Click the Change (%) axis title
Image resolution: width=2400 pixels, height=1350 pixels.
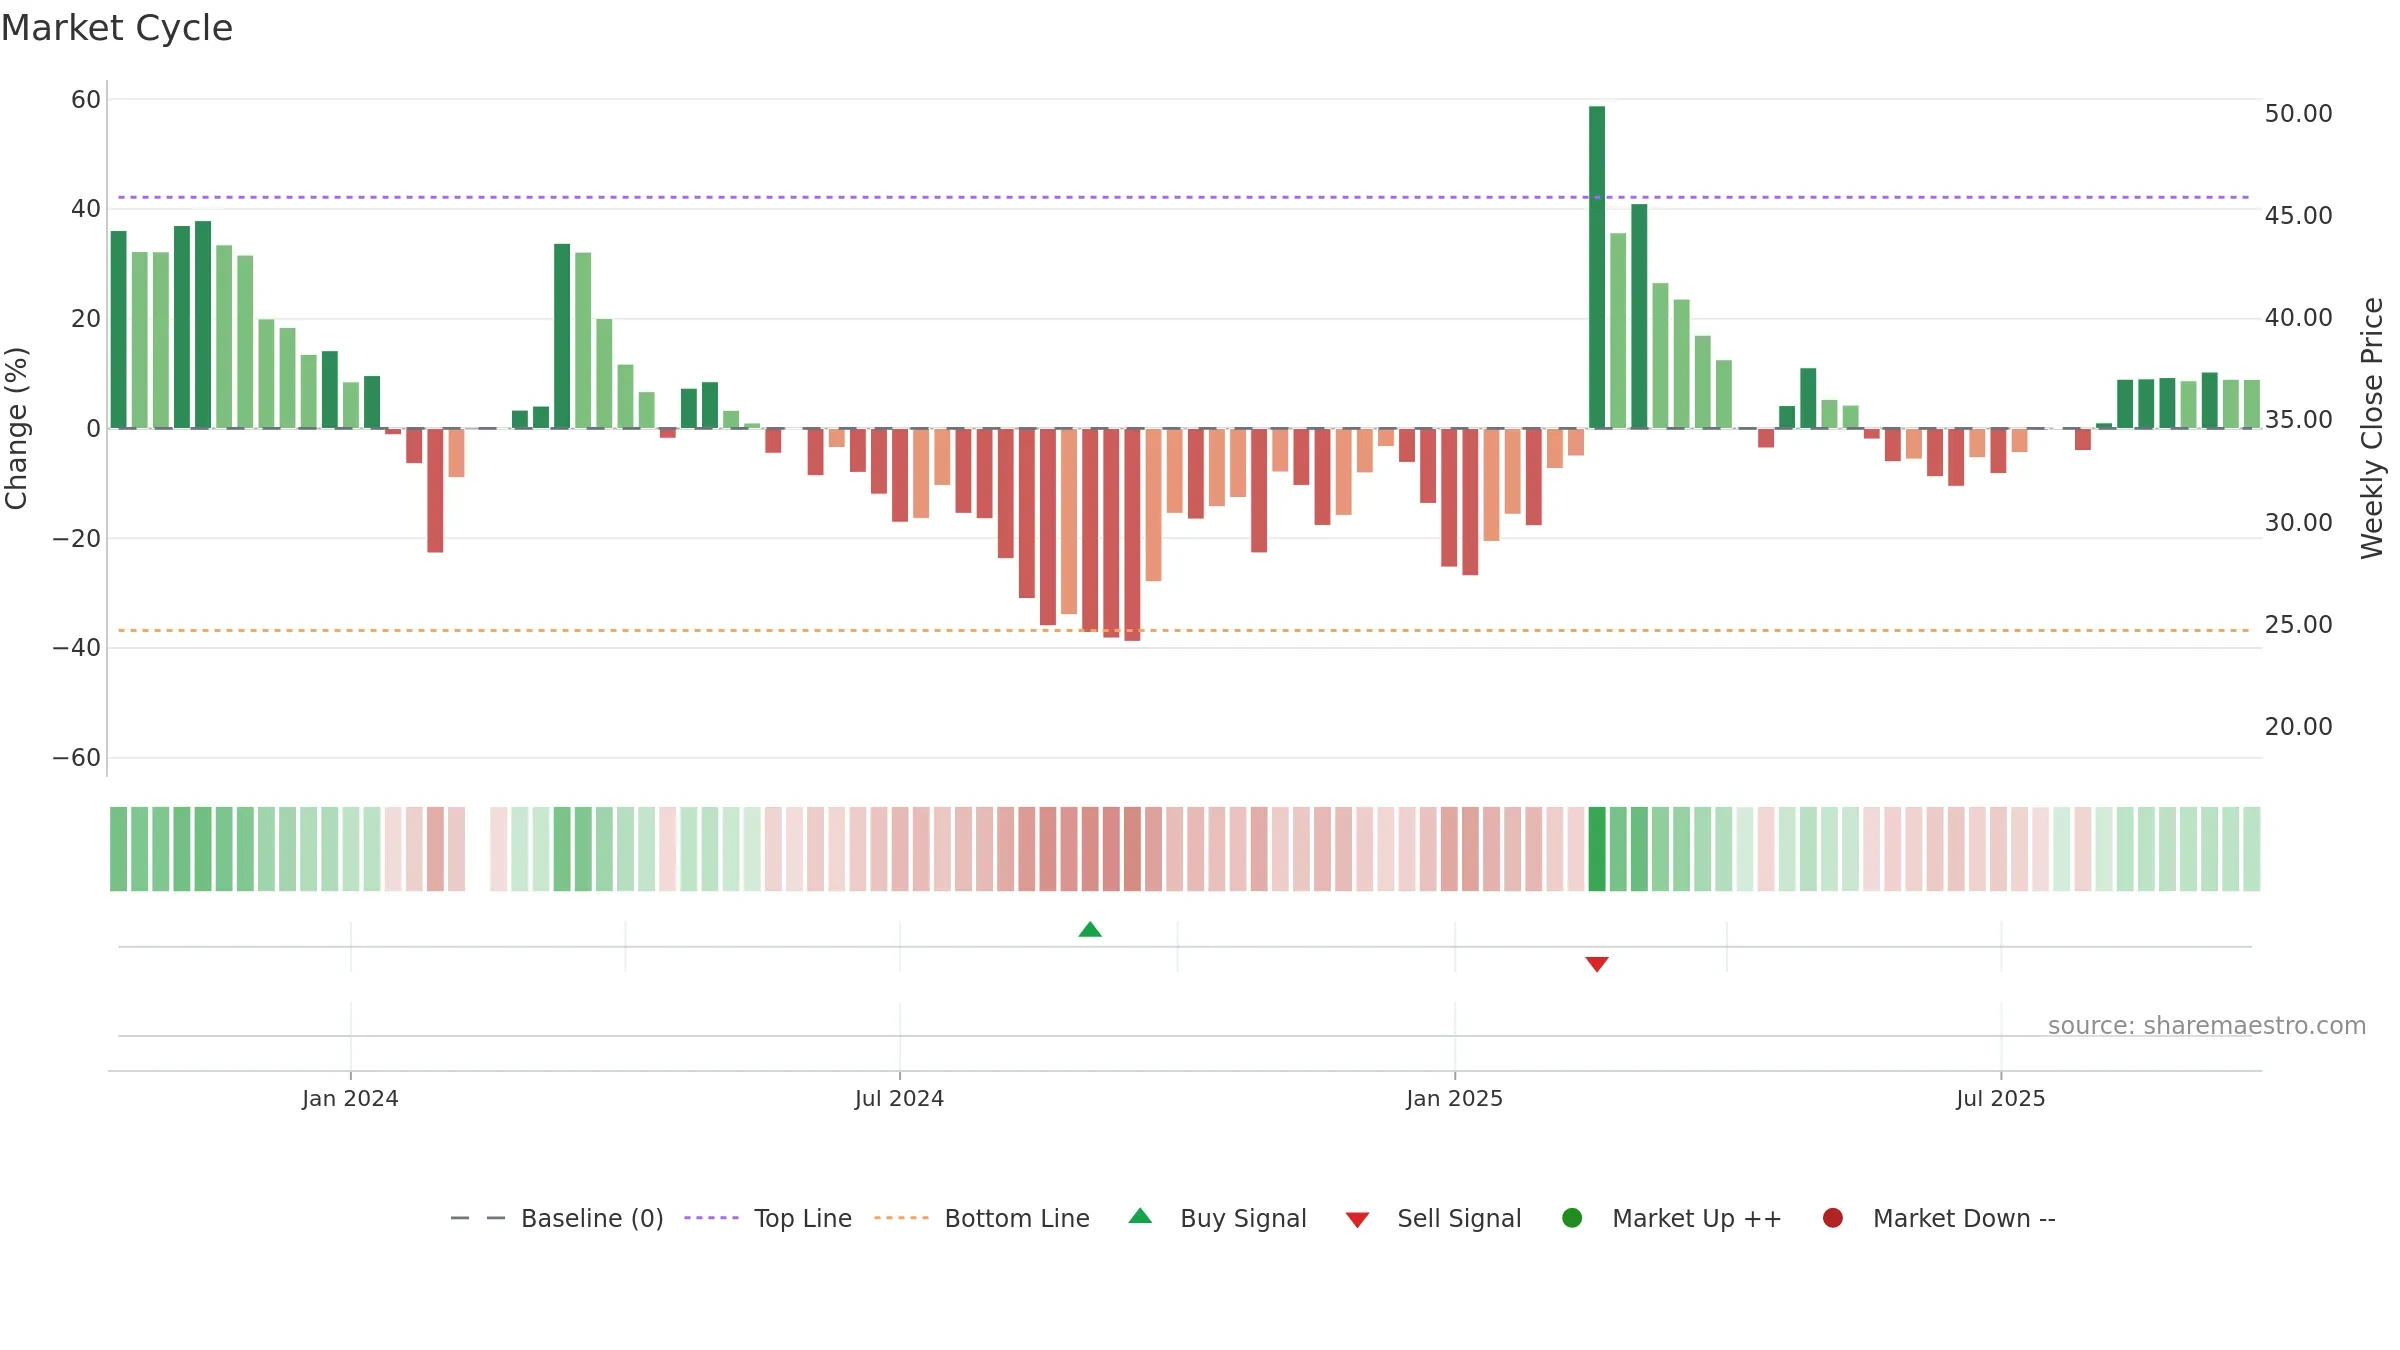click(16, 428)
